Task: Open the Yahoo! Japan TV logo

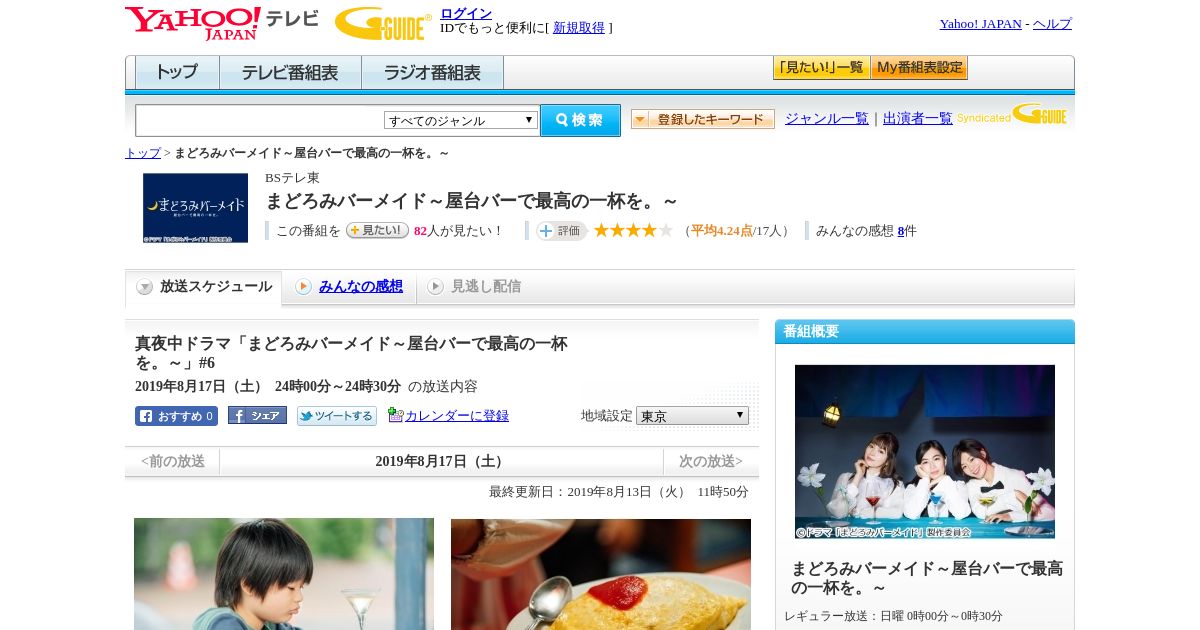Action: 222,23
